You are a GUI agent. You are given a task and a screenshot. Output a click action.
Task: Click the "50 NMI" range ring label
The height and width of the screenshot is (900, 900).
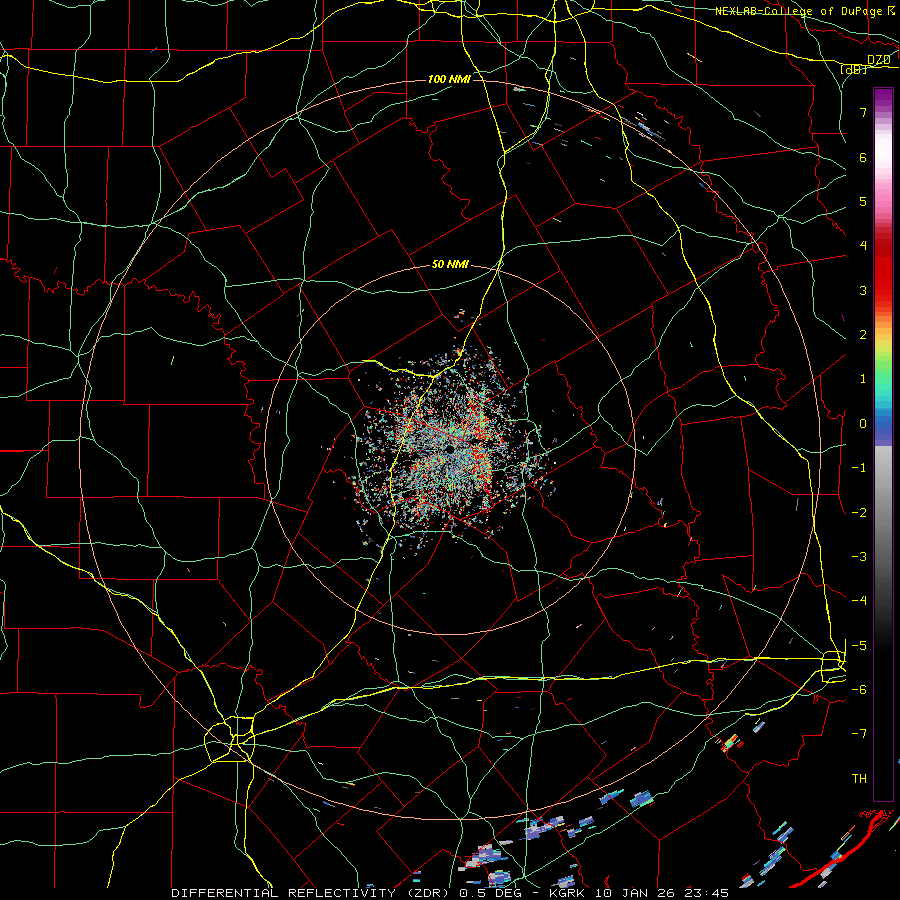pos(450,265)
